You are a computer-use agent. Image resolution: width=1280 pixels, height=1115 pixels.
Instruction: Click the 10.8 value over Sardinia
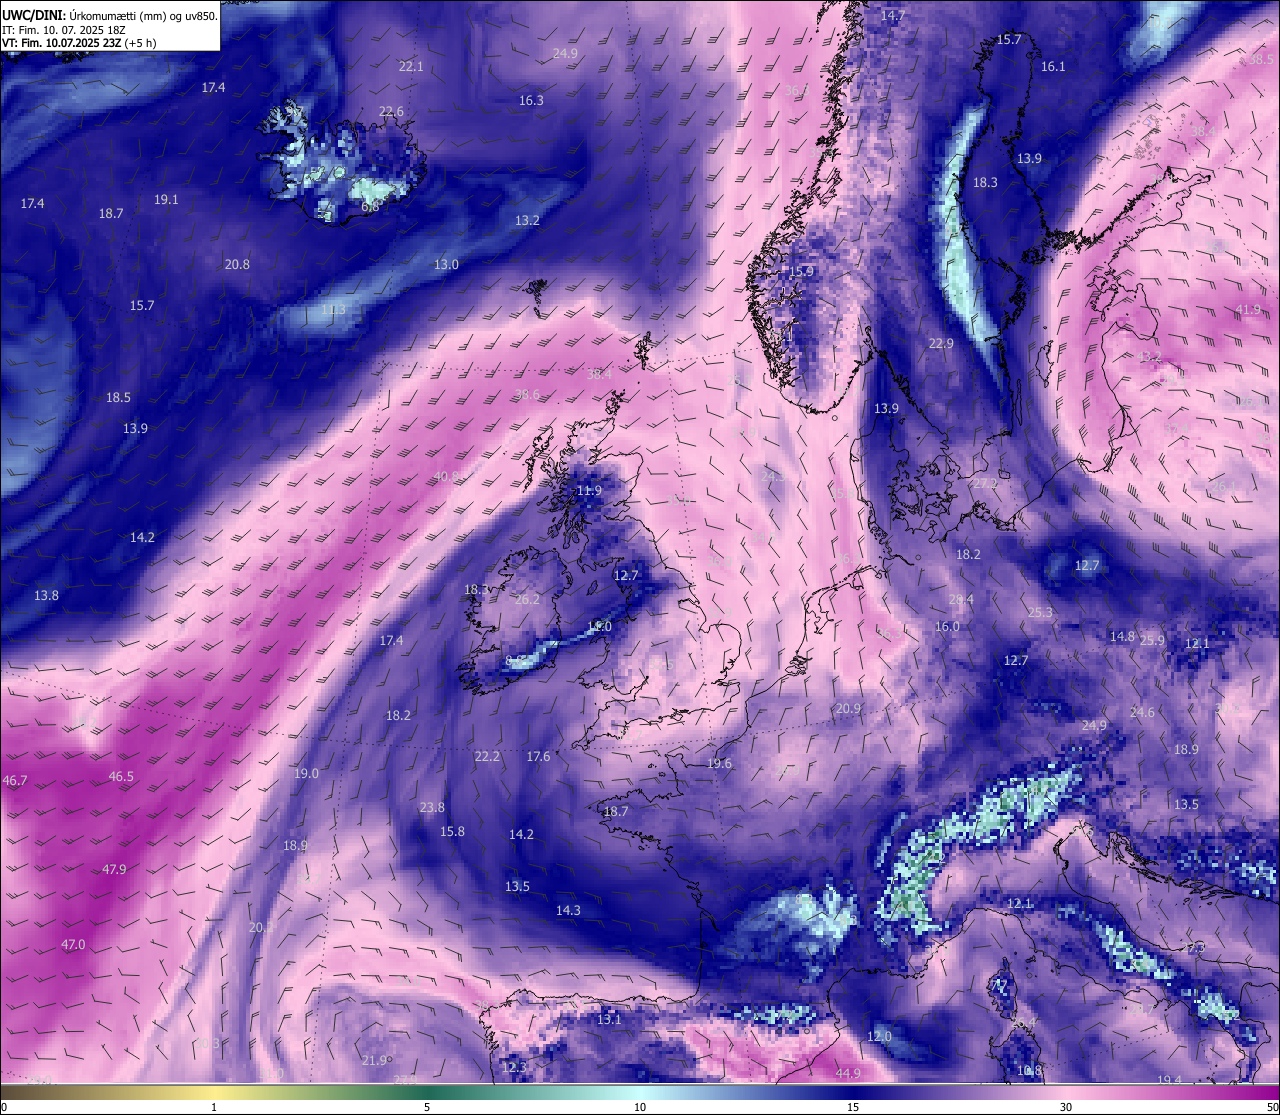1029,1071
